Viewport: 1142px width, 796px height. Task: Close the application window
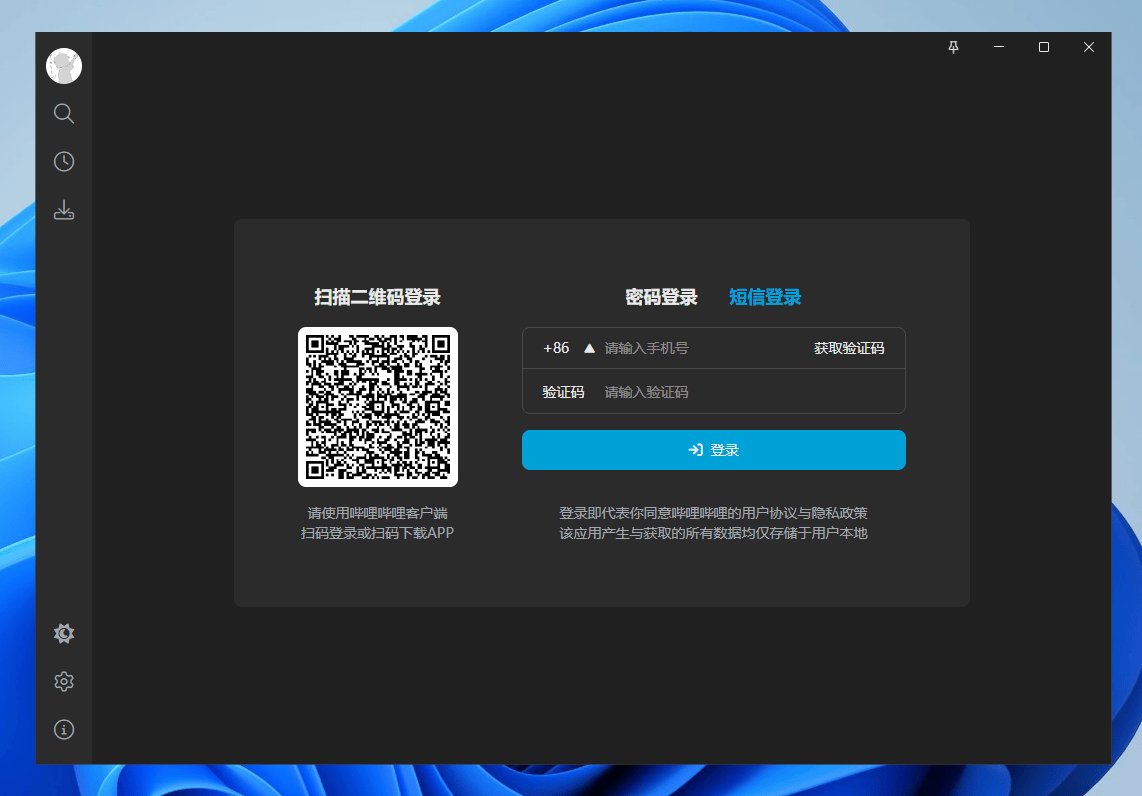click(1088, 47)
